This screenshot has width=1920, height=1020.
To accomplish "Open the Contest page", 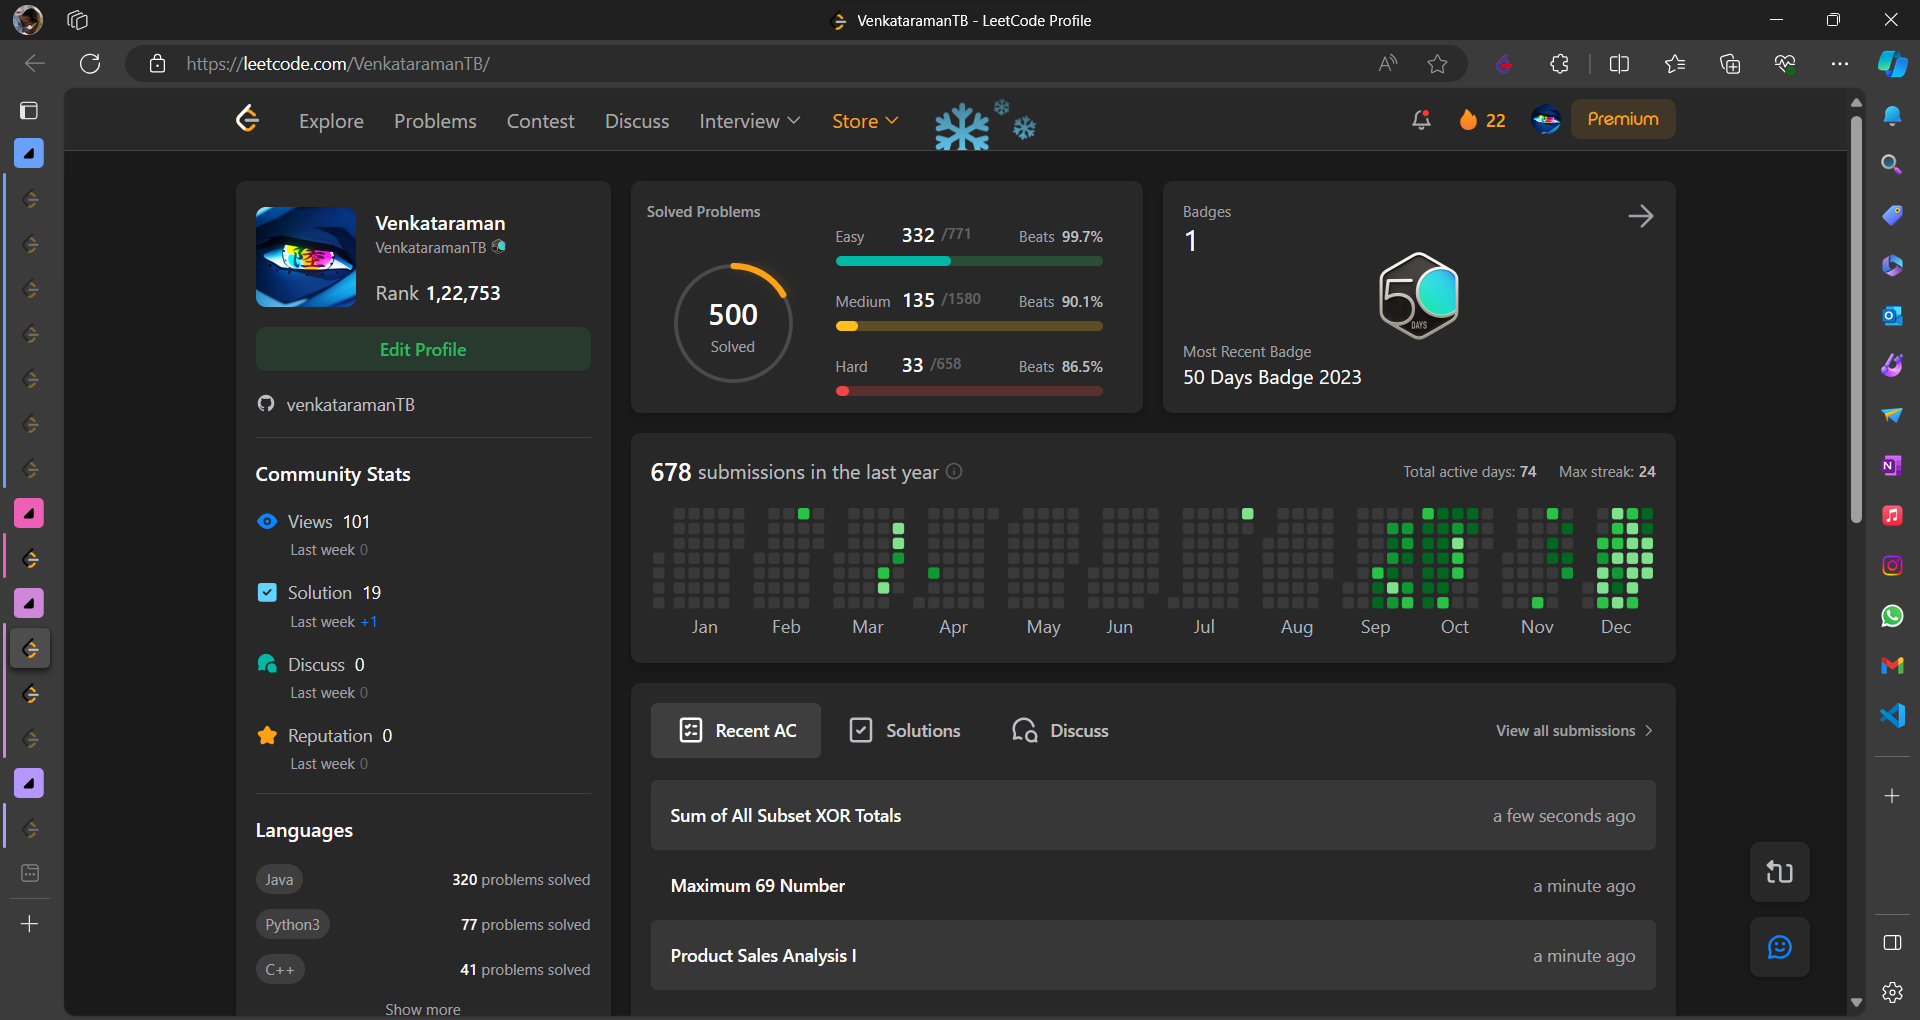I will (x=540, y=121).
